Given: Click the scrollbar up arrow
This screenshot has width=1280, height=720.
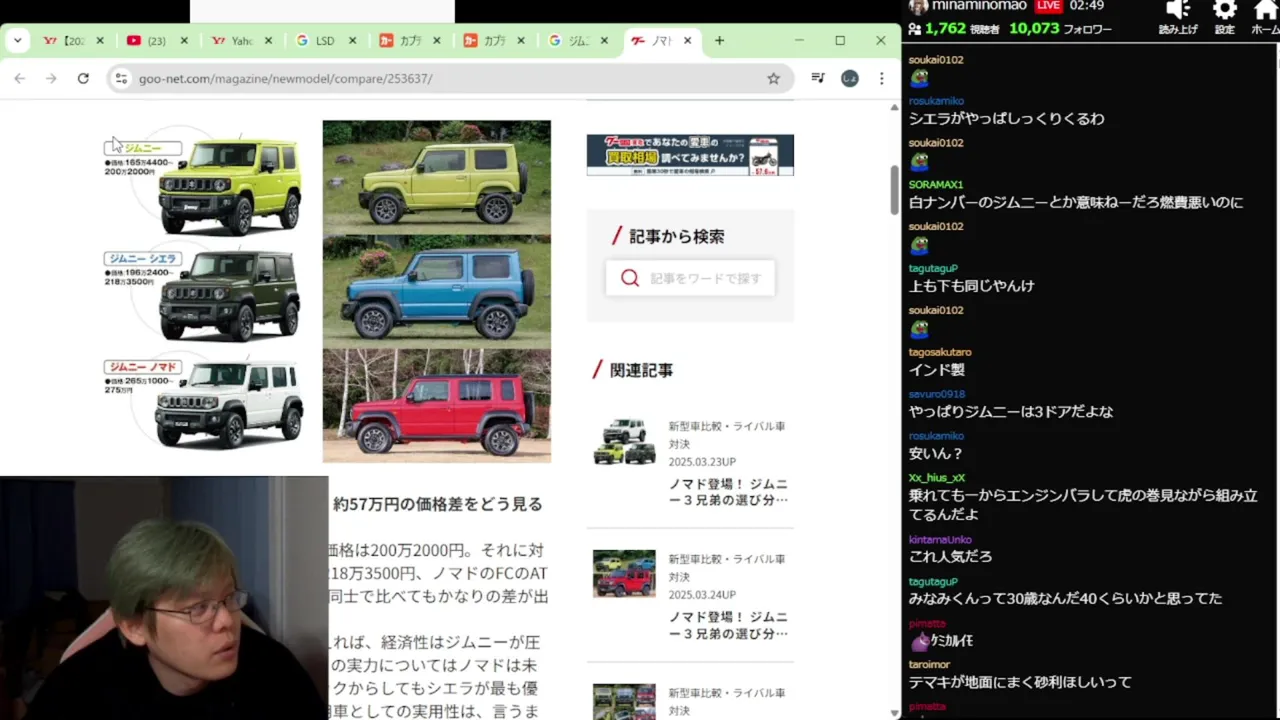Looking at the screenshot, I should [895, 107].
